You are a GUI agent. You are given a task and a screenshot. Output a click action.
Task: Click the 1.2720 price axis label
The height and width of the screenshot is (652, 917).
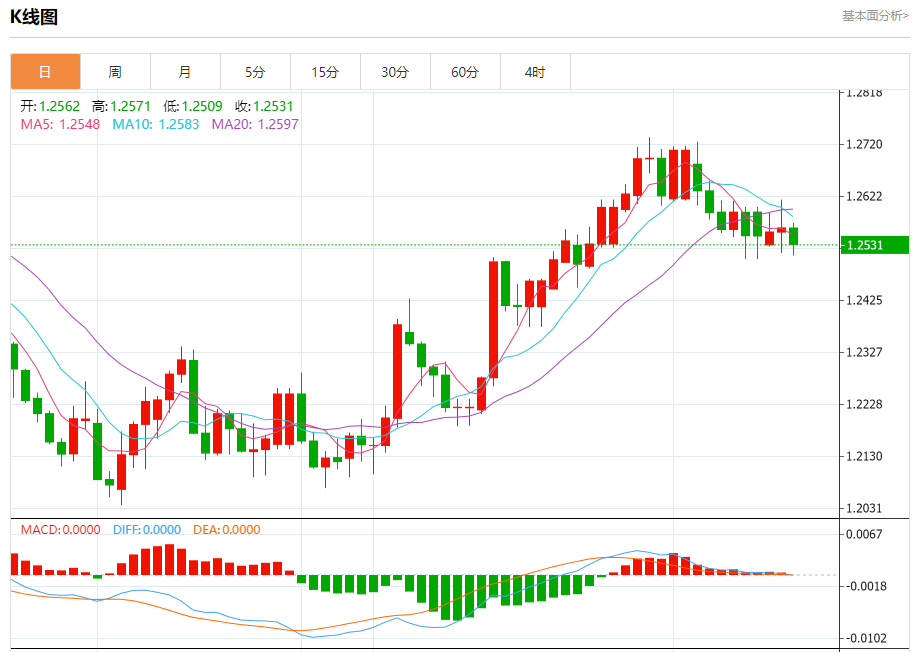pos(864,144)
